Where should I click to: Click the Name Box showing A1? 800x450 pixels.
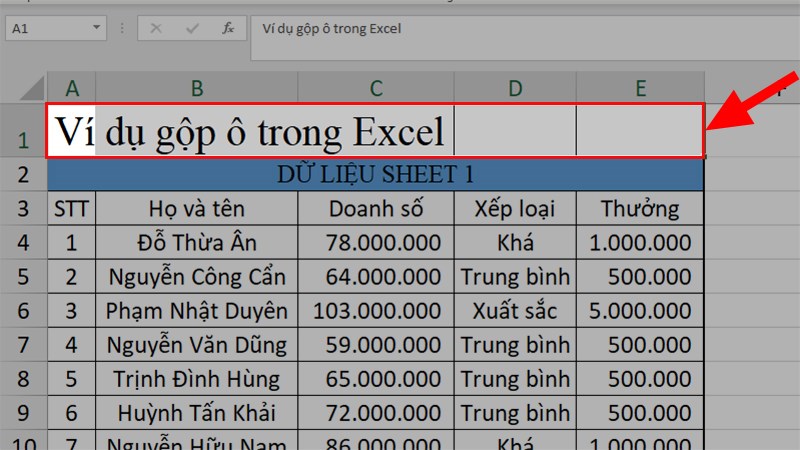pos(55,28)
